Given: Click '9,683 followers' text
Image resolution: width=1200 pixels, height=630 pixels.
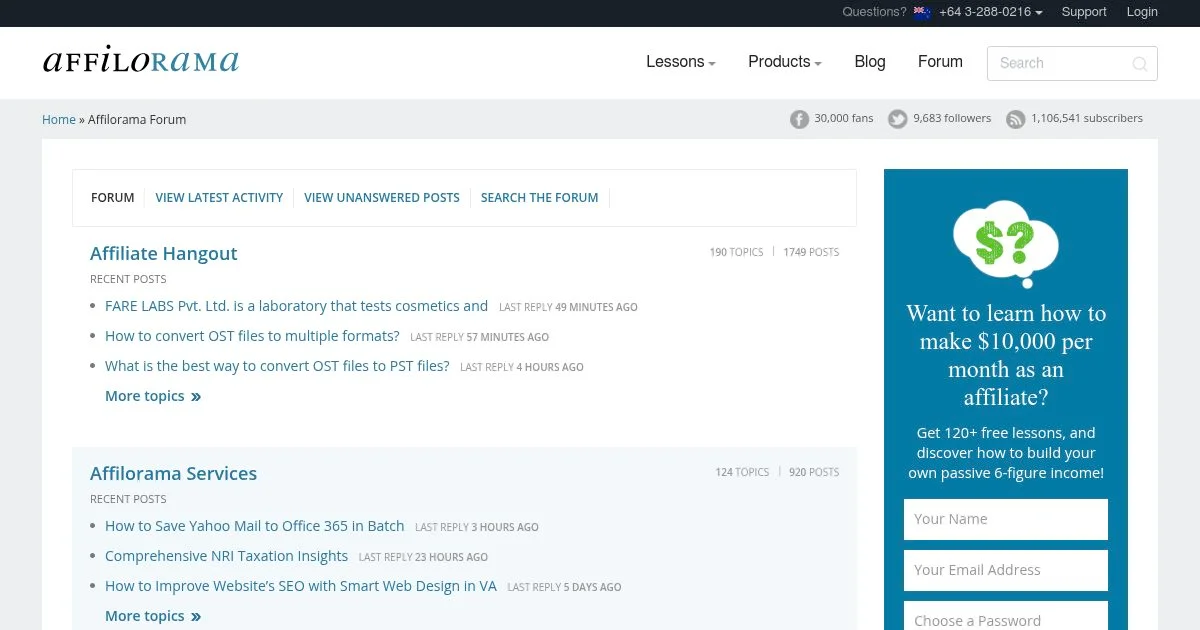Looking at the screenshot, I should (952, 118).
